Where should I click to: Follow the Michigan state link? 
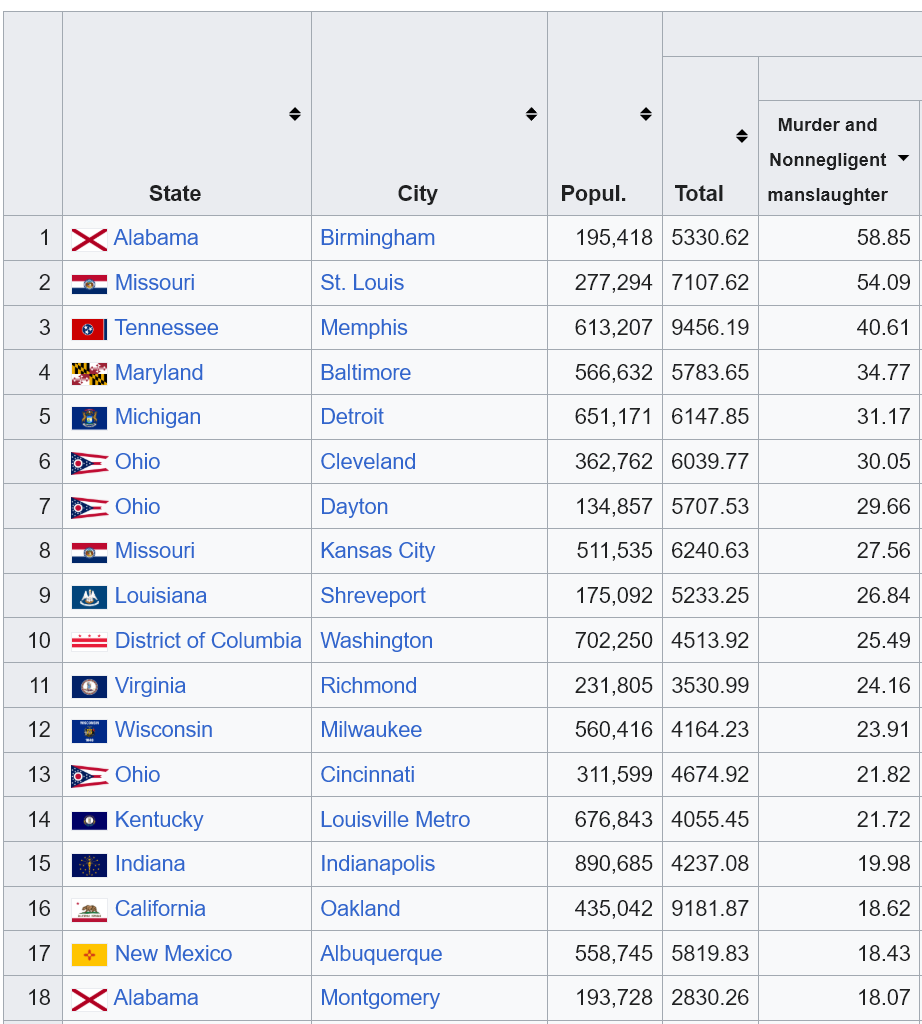click(x=157, y=417)
